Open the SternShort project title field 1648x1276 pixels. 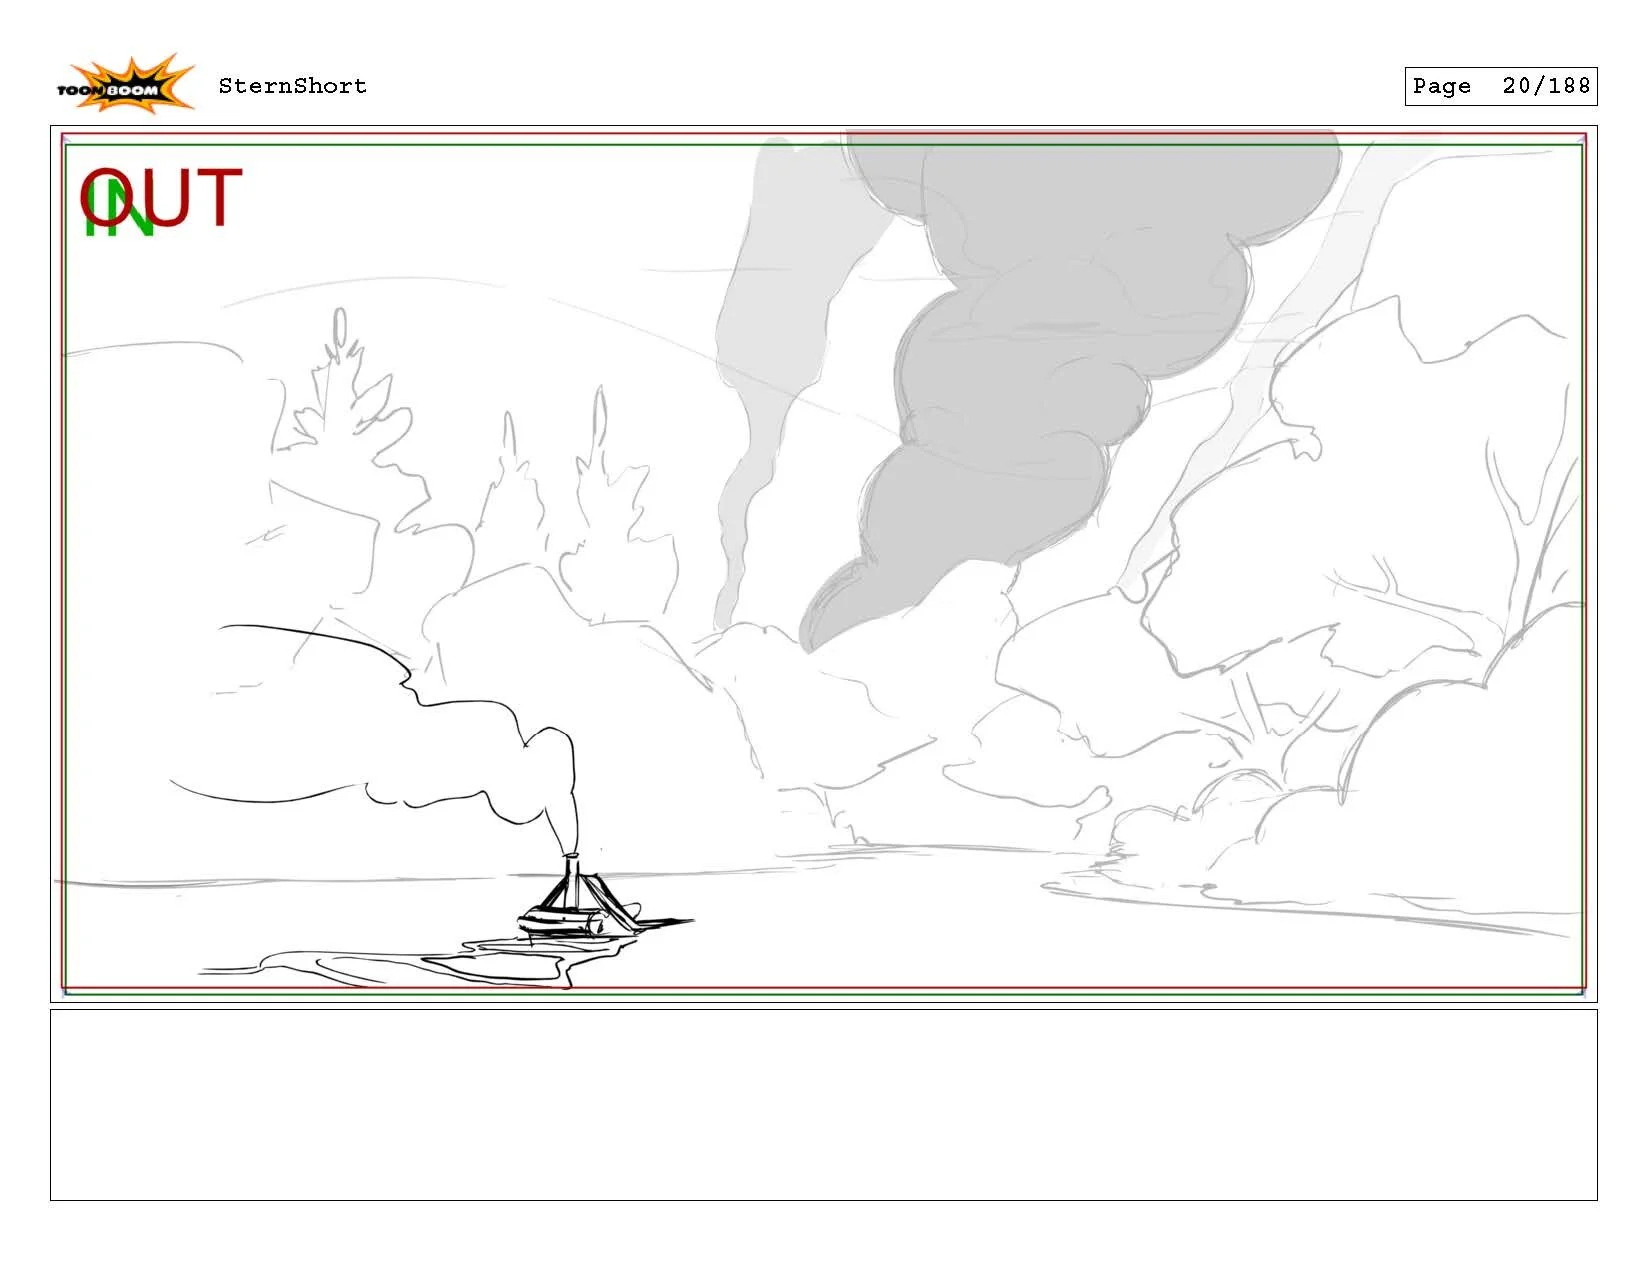point(290,86)
